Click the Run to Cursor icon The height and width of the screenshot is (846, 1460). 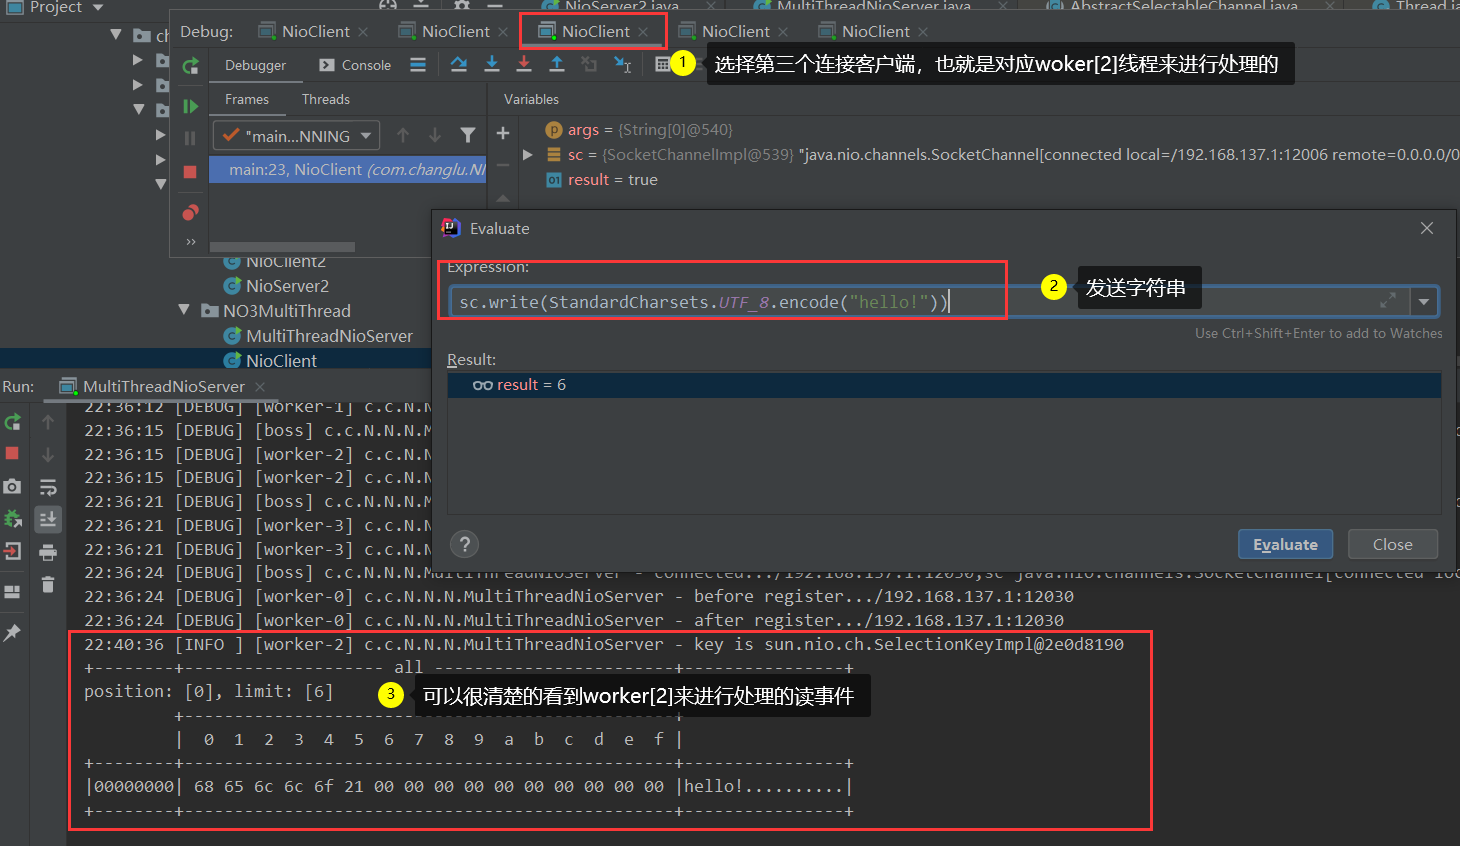pyautogui.click(x=622, y=65)
